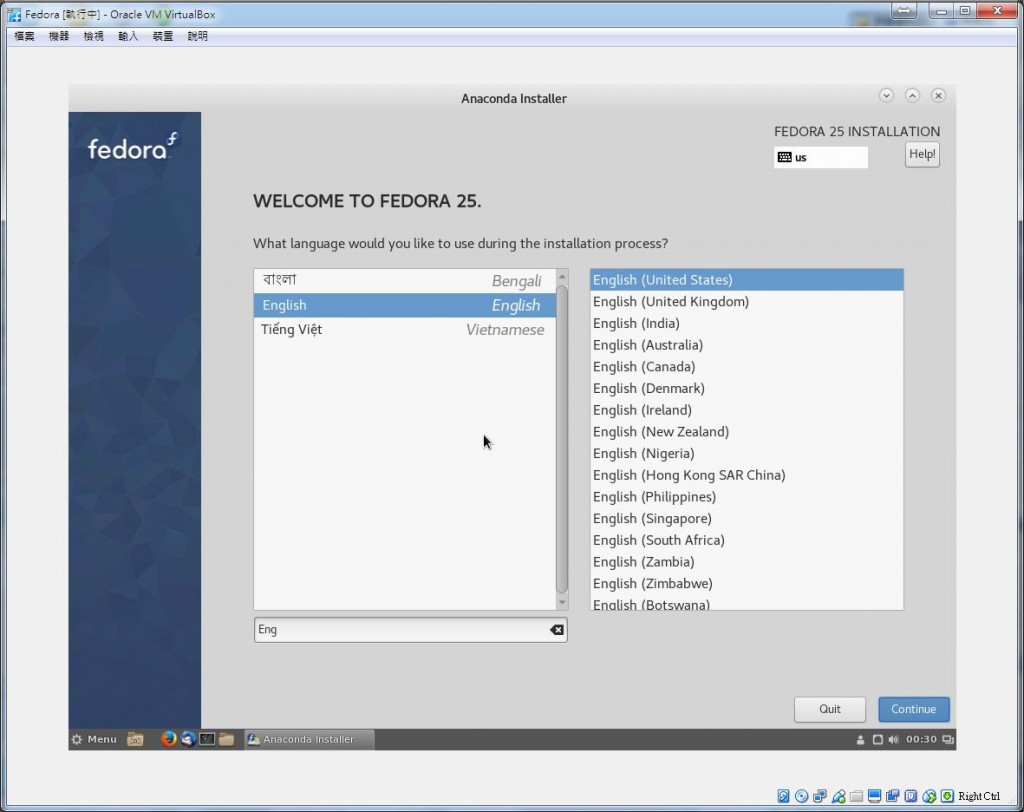1024x812 pixels.
Task: Click the language list scroll up arrow
Action: click(x=562, y=277)
